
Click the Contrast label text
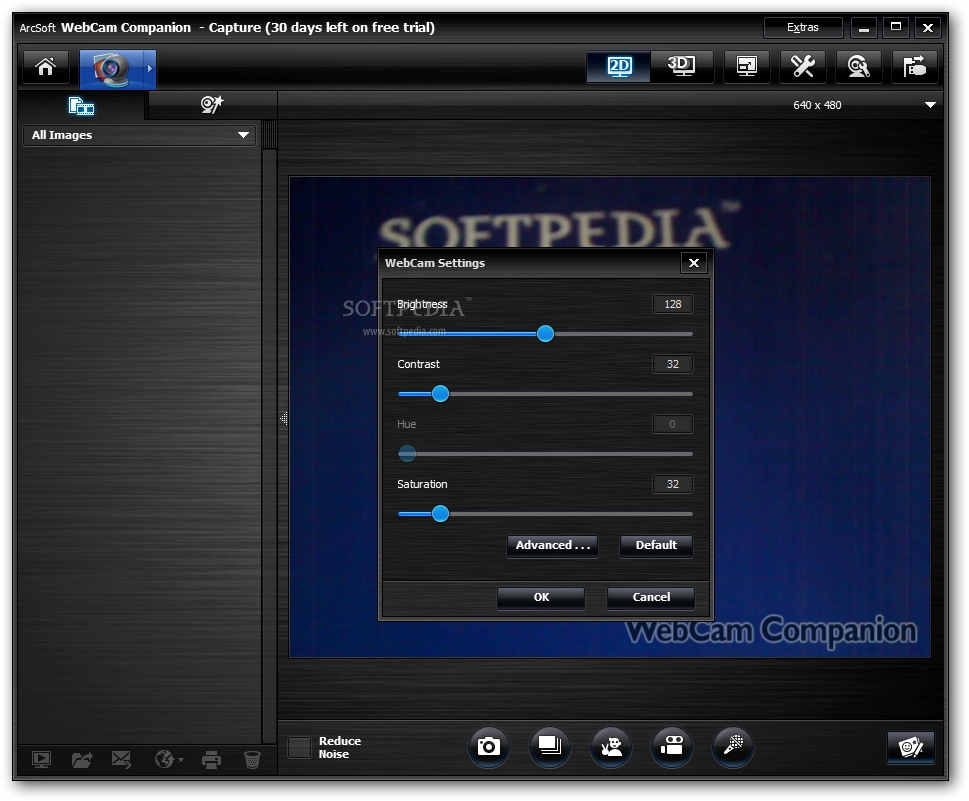pyautogui.click(x=418, y=364)
